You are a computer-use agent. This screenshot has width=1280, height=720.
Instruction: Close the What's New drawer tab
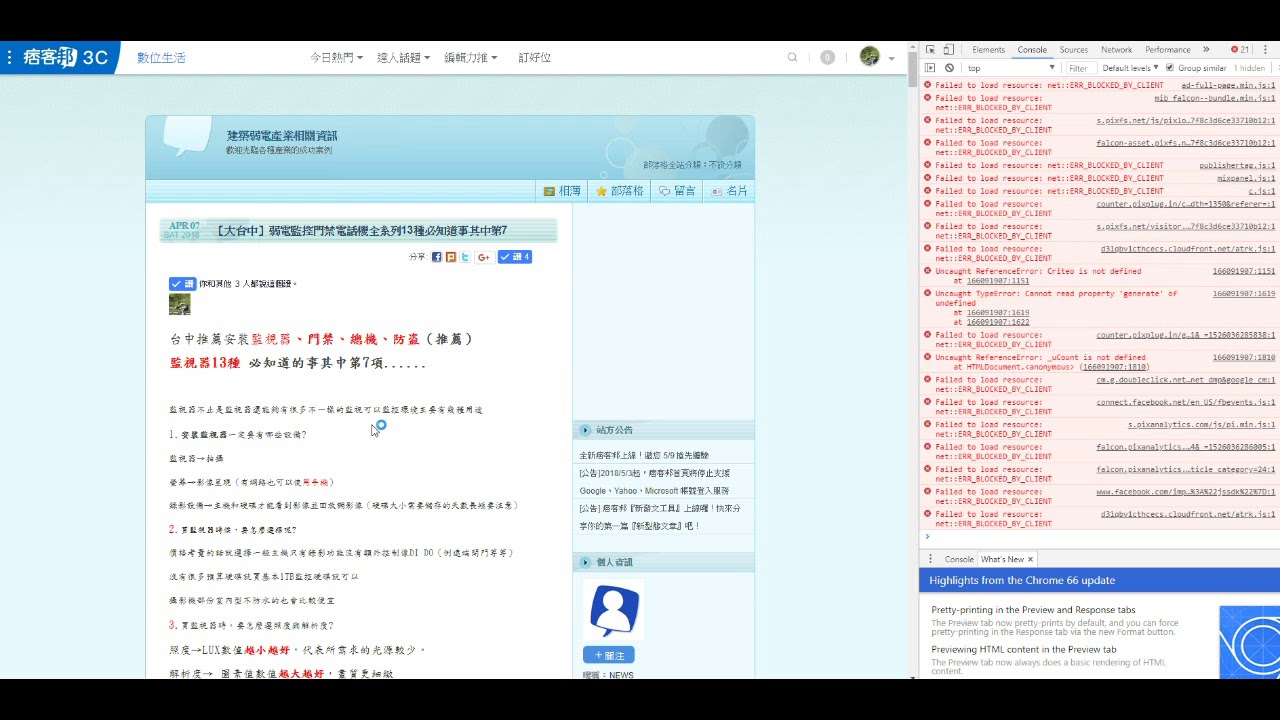coord(1031,559)
